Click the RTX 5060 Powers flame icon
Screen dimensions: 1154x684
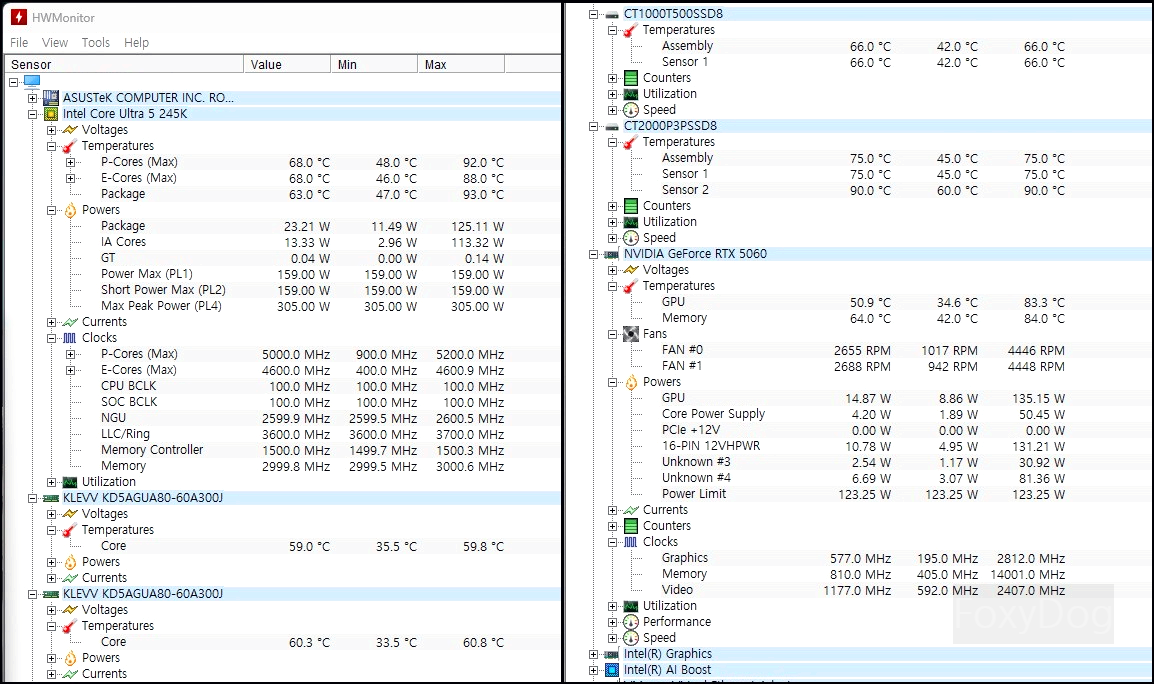(631, 382)
